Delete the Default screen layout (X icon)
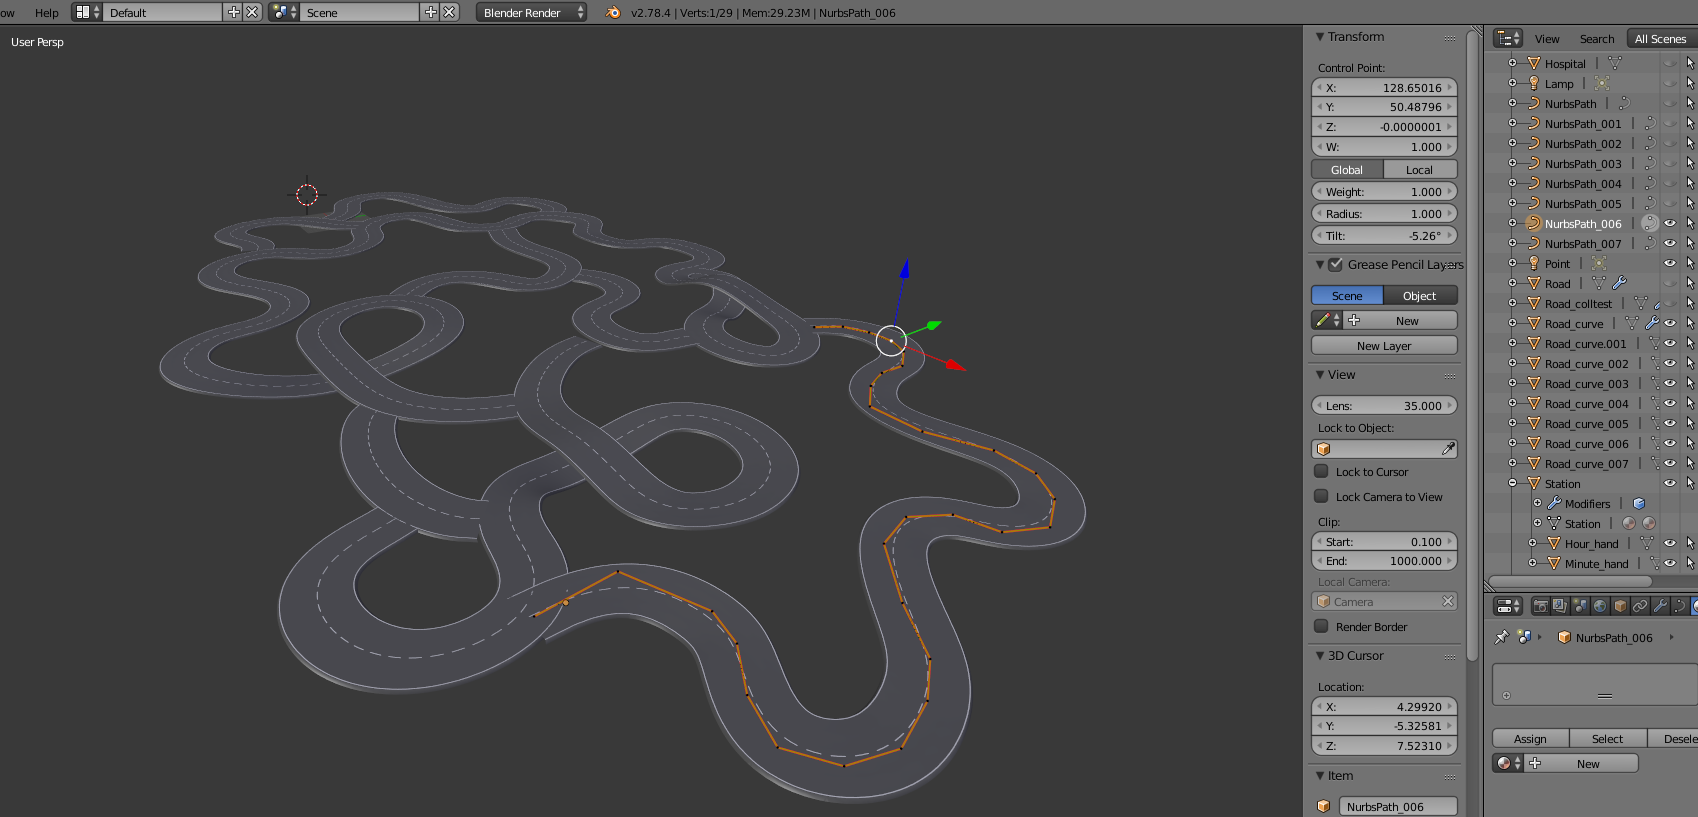This screenshot has height=817, width=1698. pyautogui.click(x=252, y=12)
